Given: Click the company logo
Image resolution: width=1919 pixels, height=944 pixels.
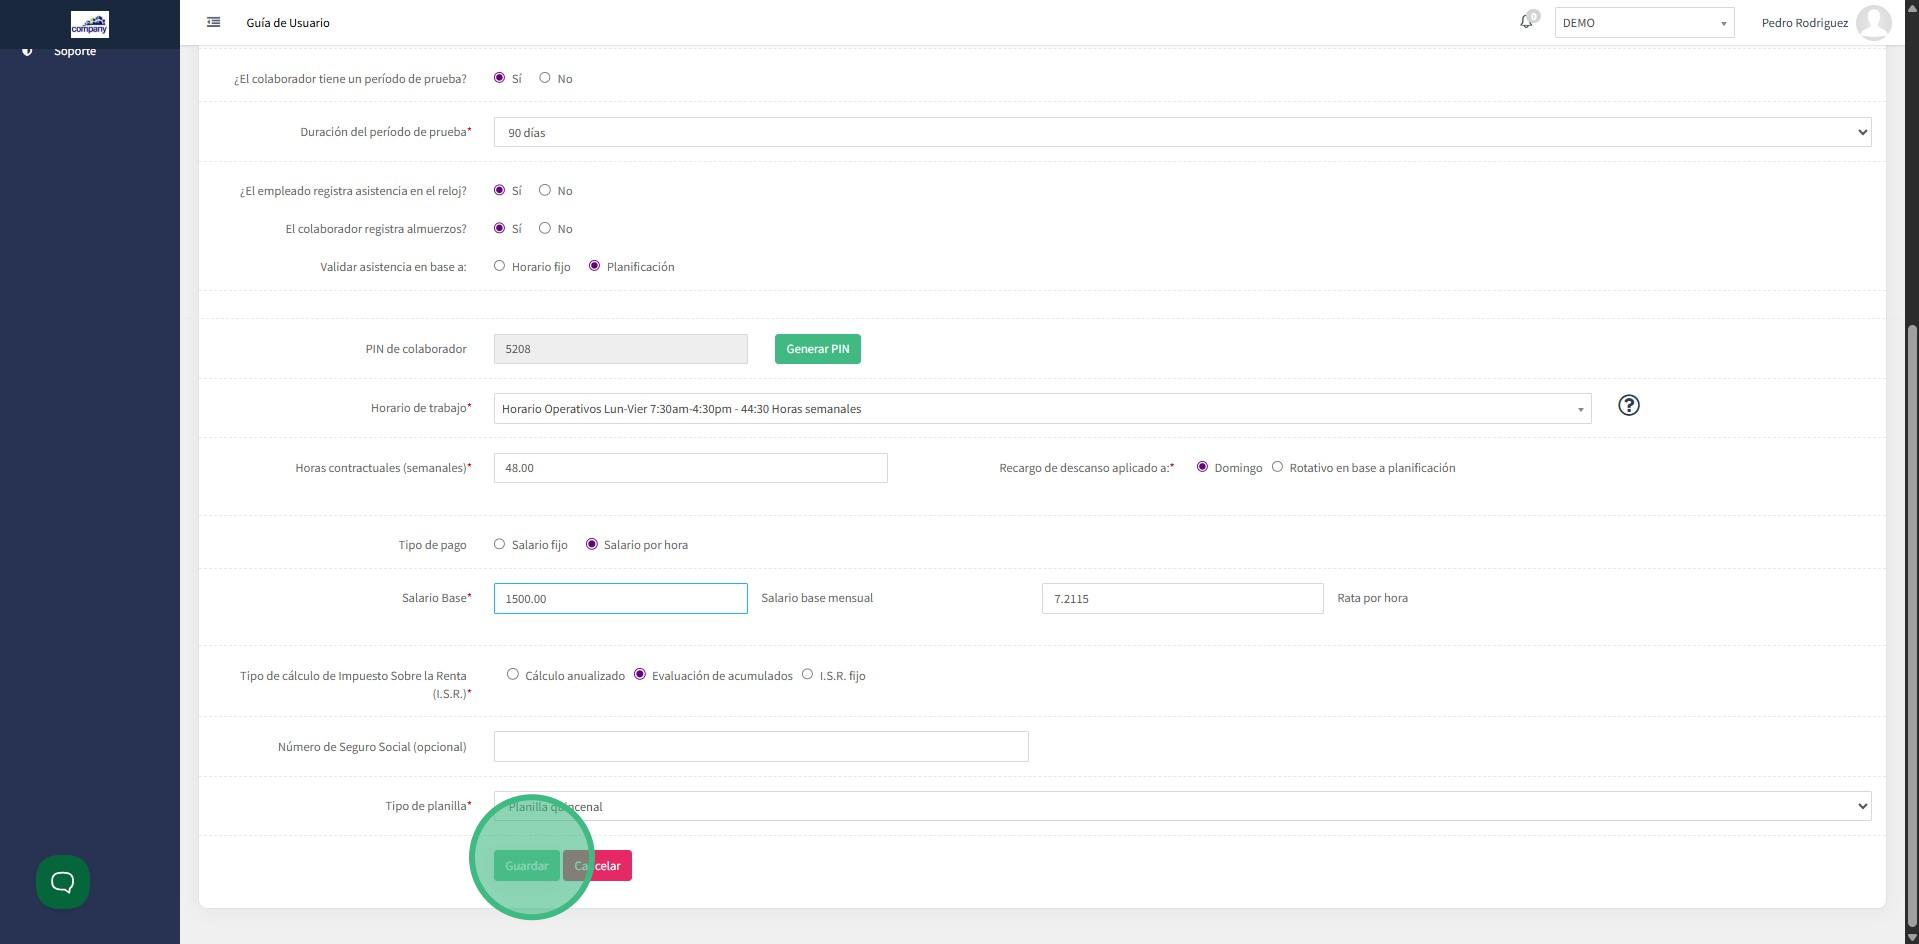Looking at the screenshot, I should tap(90, 24).
